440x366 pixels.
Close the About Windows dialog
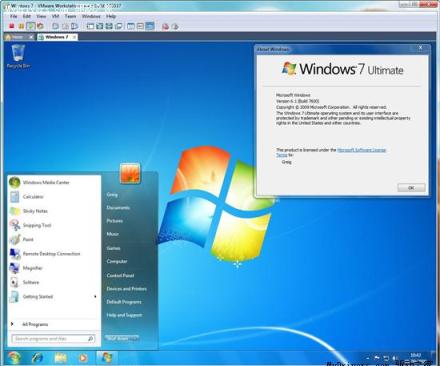420,48
